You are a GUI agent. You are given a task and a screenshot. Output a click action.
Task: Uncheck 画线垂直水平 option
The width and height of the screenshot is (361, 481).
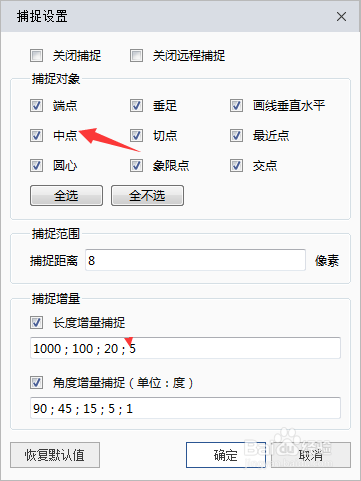(x=236, y=106)
